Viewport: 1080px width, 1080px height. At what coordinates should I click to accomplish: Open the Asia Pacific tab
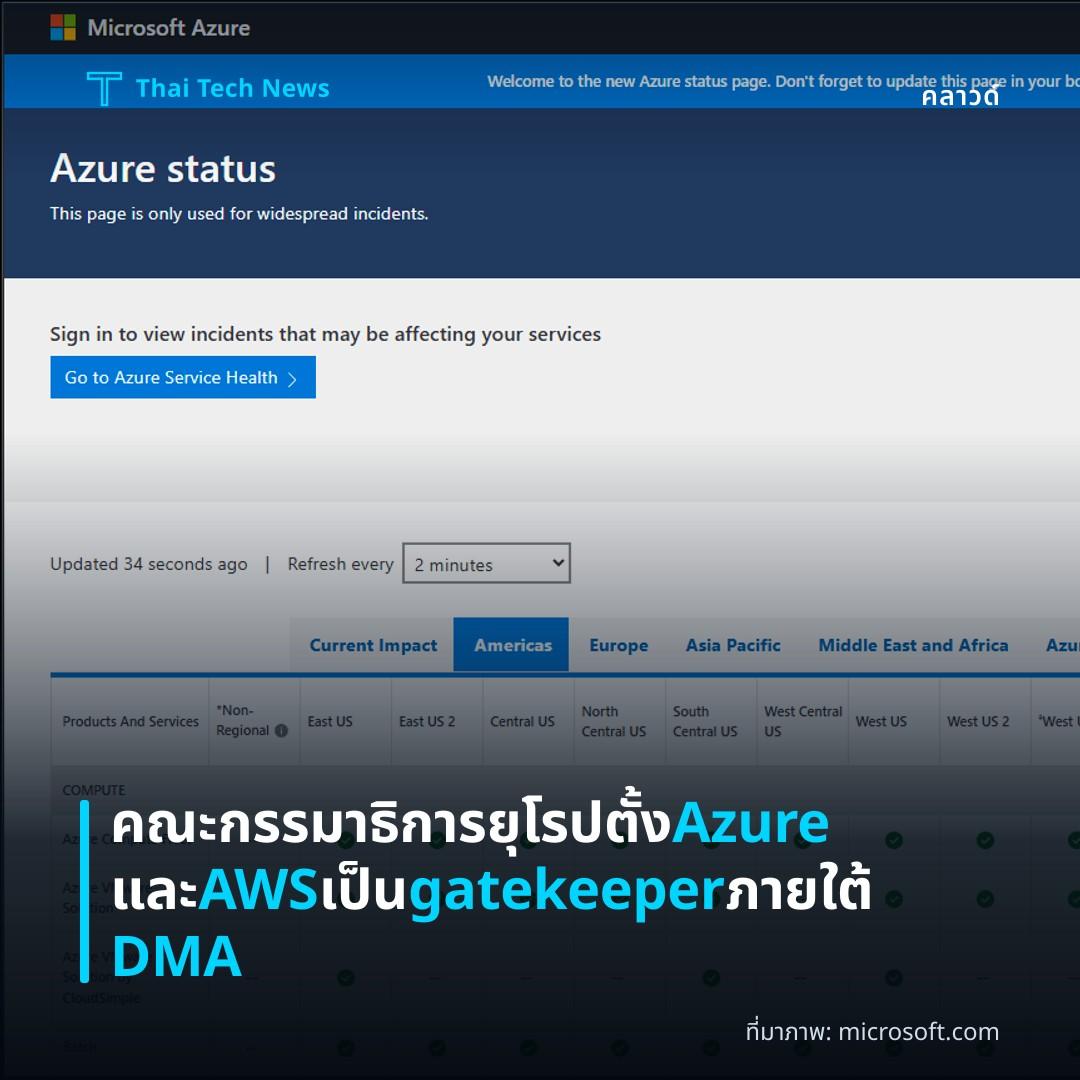(x=733, y=645)
